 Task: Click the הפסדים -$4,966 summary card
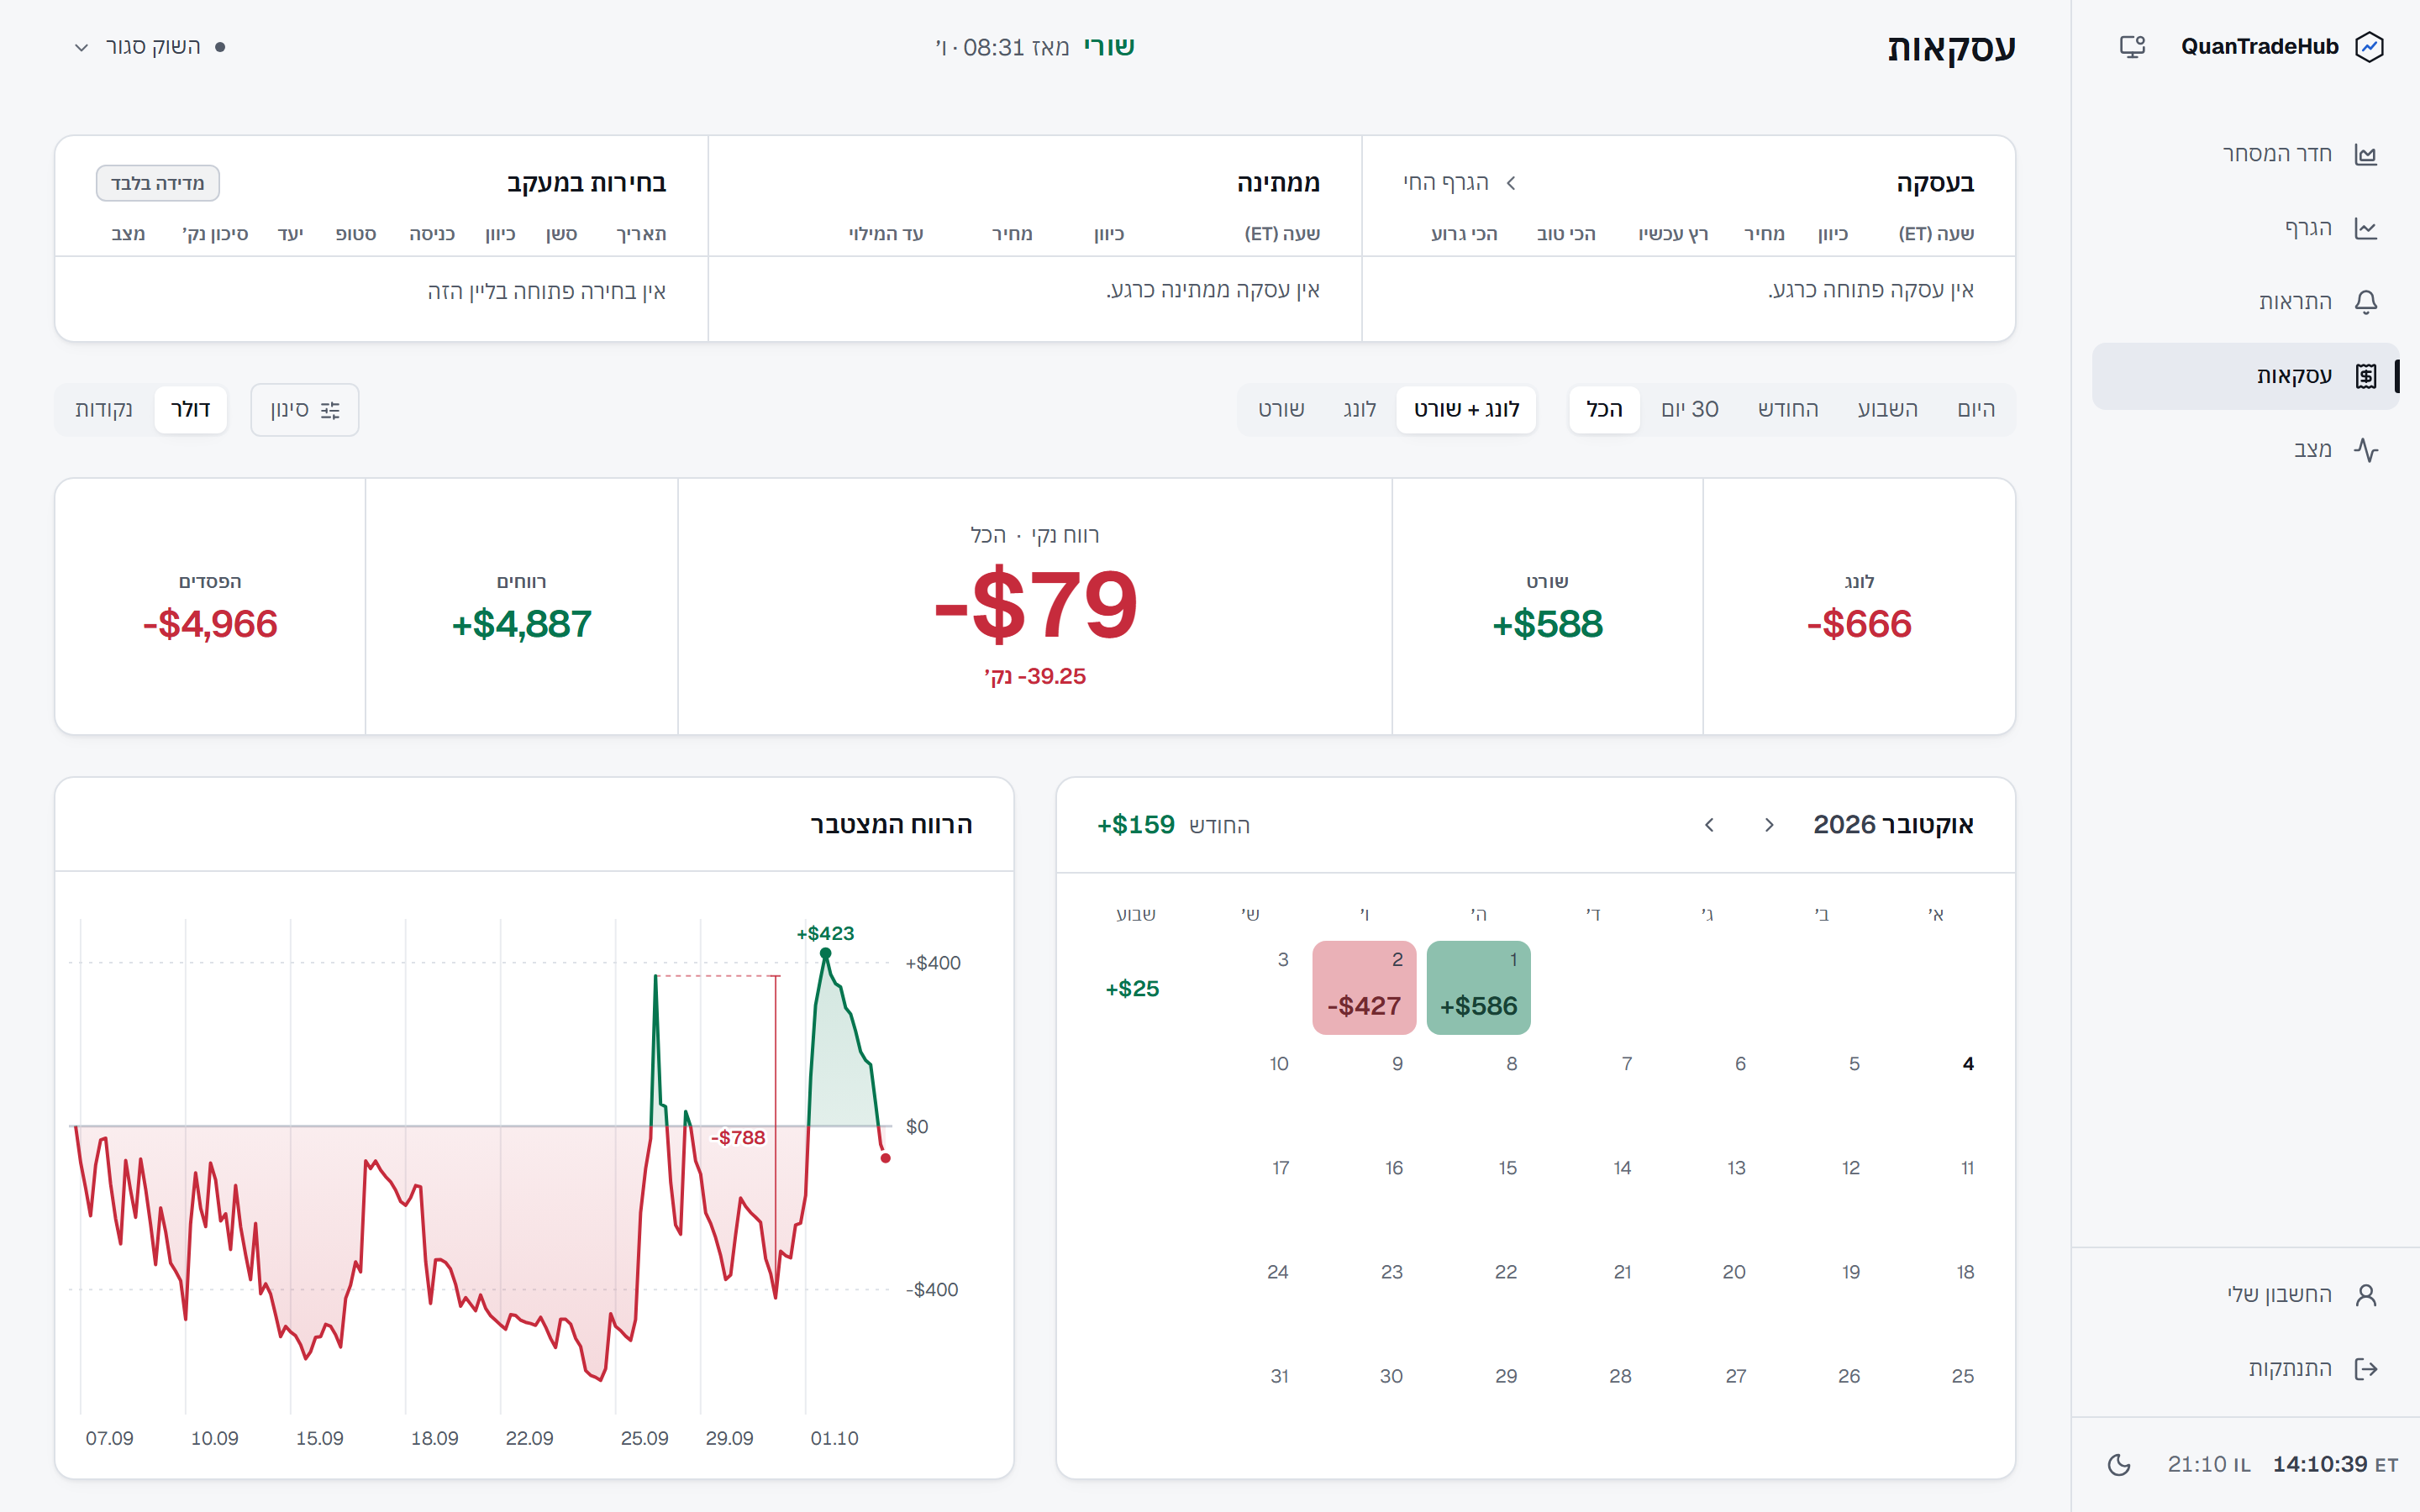(210, 607)
